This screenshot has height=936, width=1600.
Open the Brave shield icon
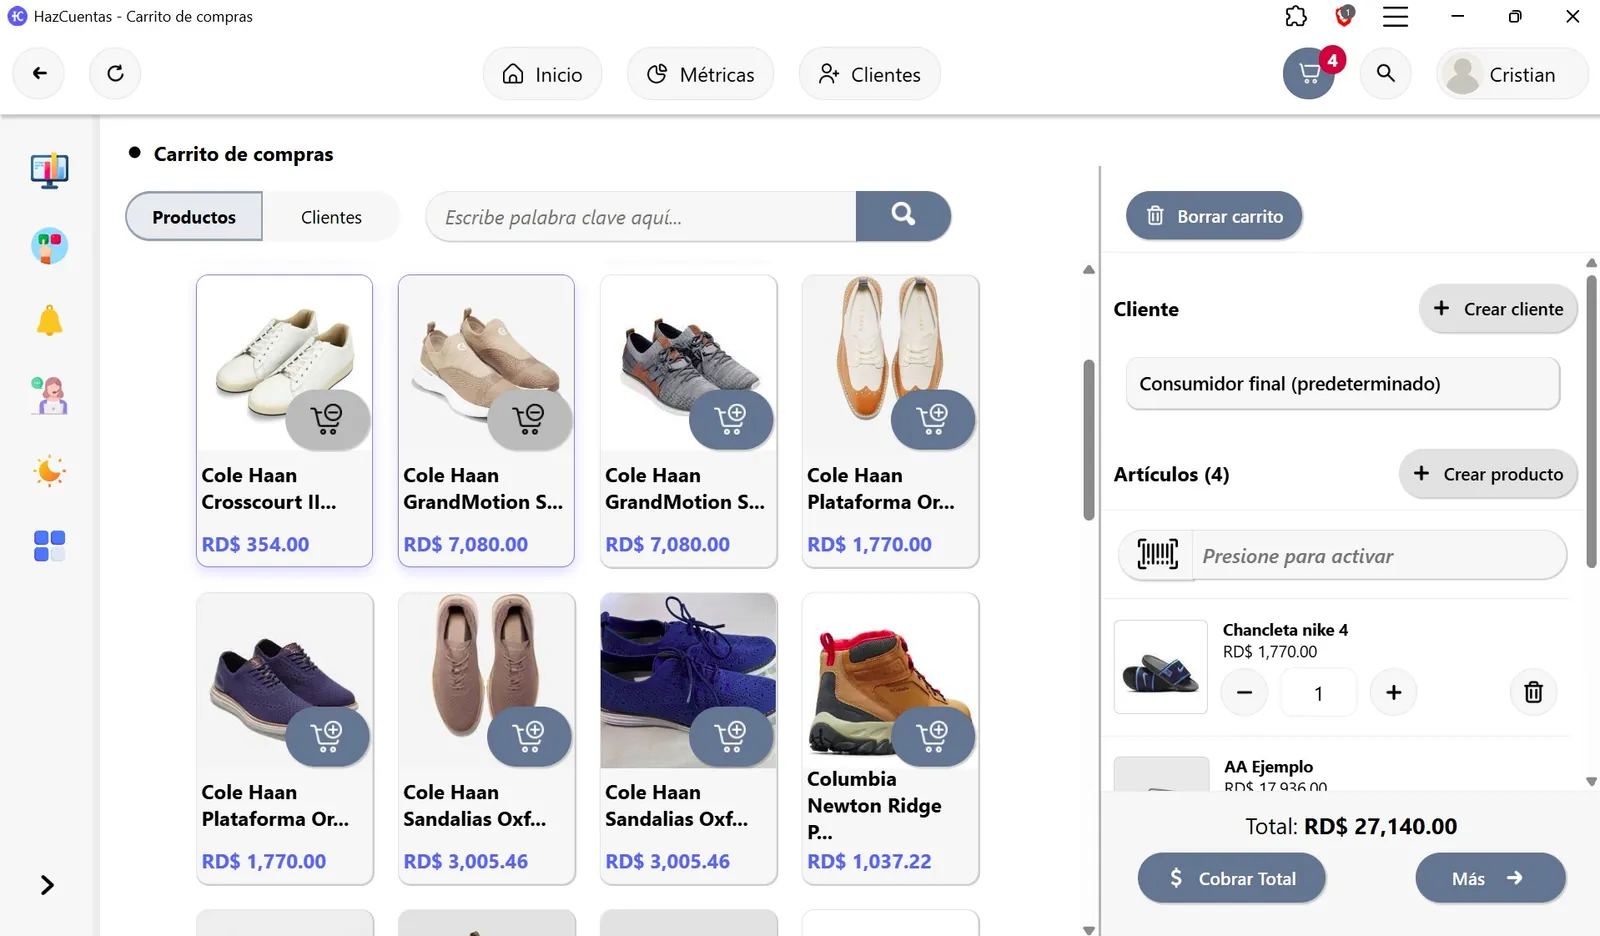point(1345,16)
